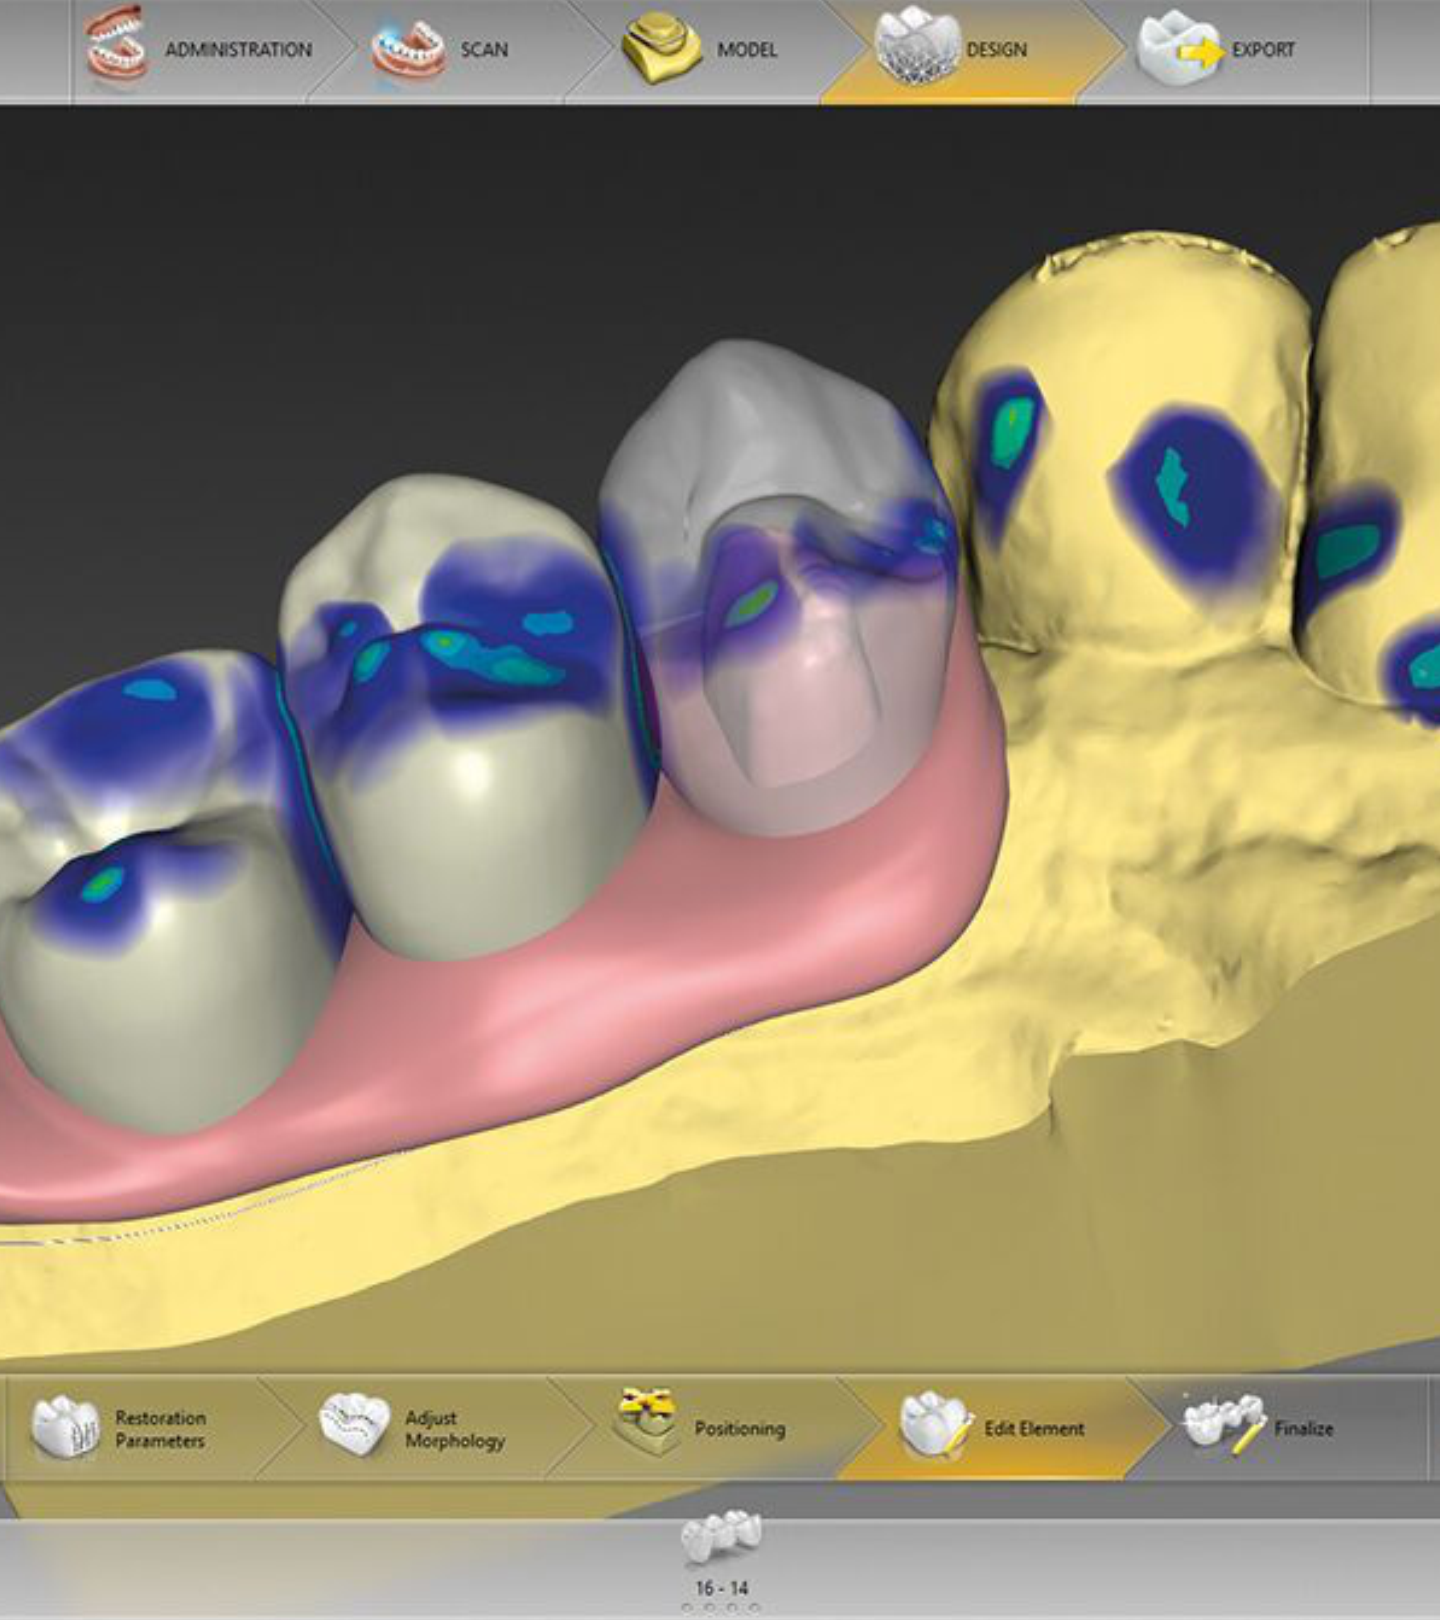Open the Administration phase icon

[x=116, y=46]
